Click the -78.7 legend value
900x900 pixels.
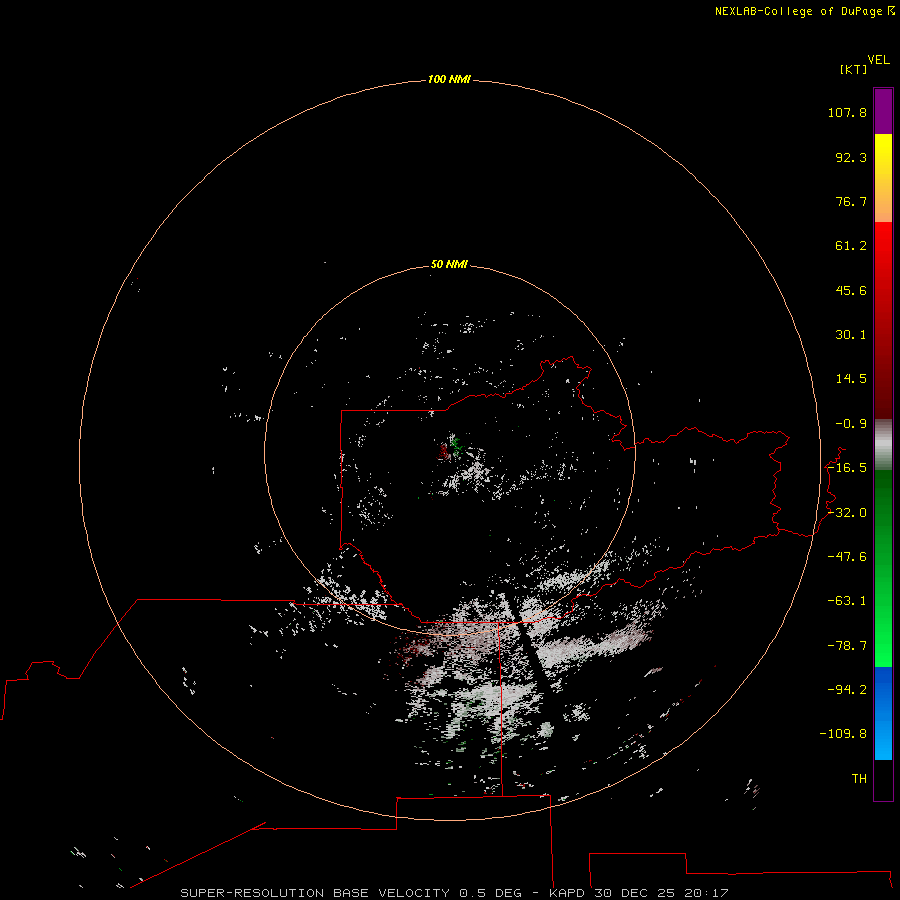pos(847,646)
